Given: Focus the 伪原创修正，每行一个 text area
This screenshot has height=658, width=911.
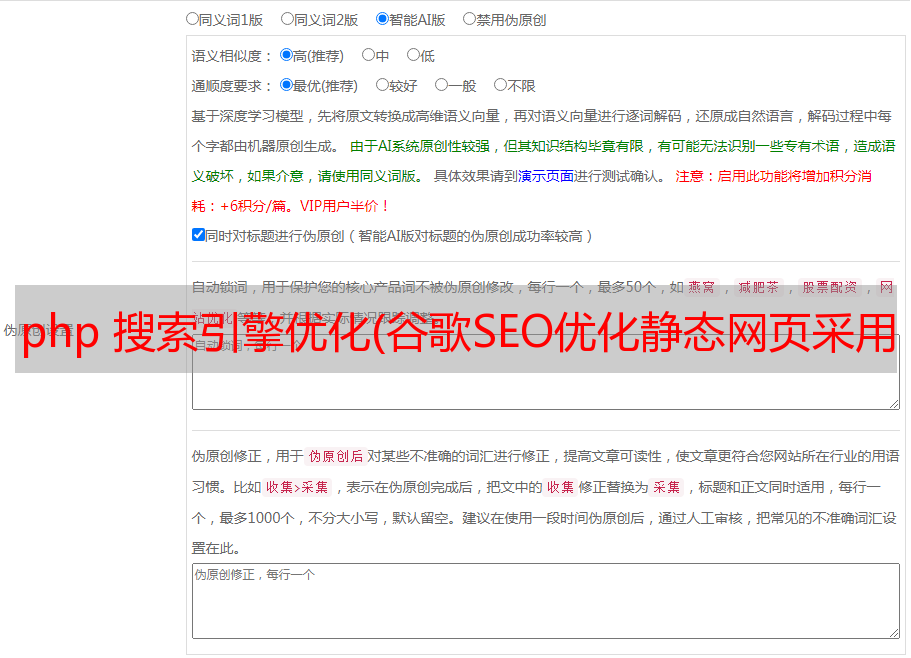Looking at the screenshot, I should 546,601.
